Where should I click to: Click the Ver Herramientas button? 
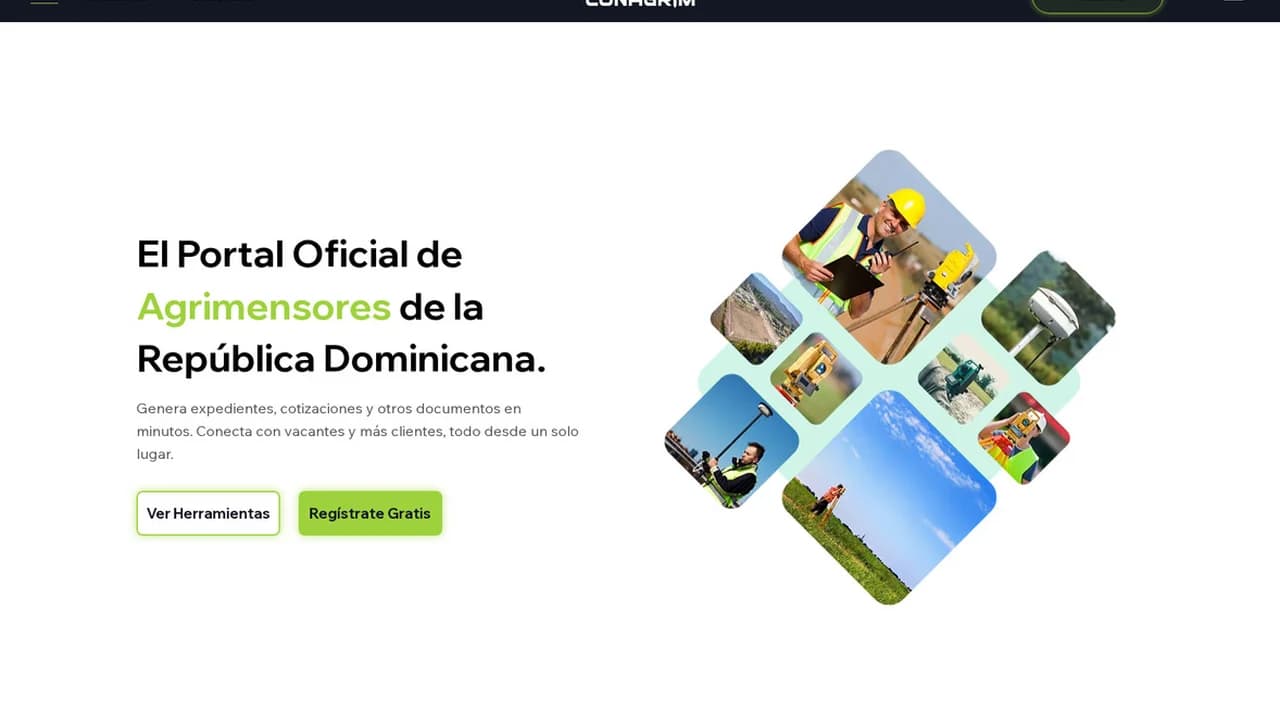point(208,513)
